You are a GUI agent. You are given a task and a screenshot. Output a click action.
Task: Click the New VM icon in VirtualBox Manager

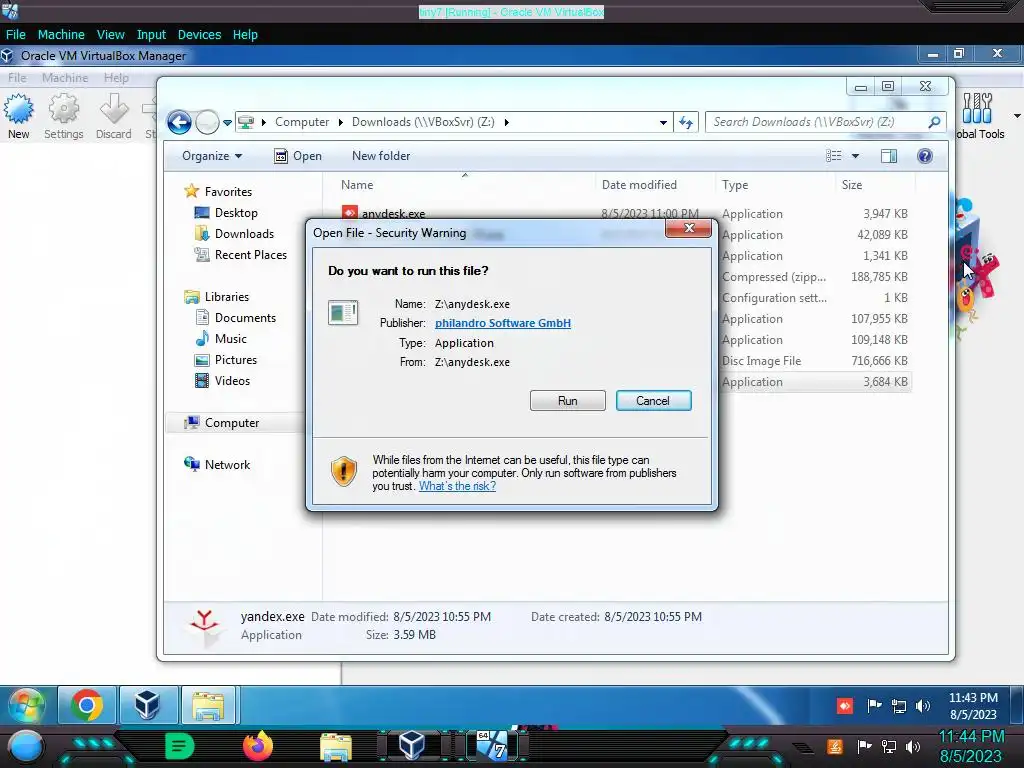(18, 116)
